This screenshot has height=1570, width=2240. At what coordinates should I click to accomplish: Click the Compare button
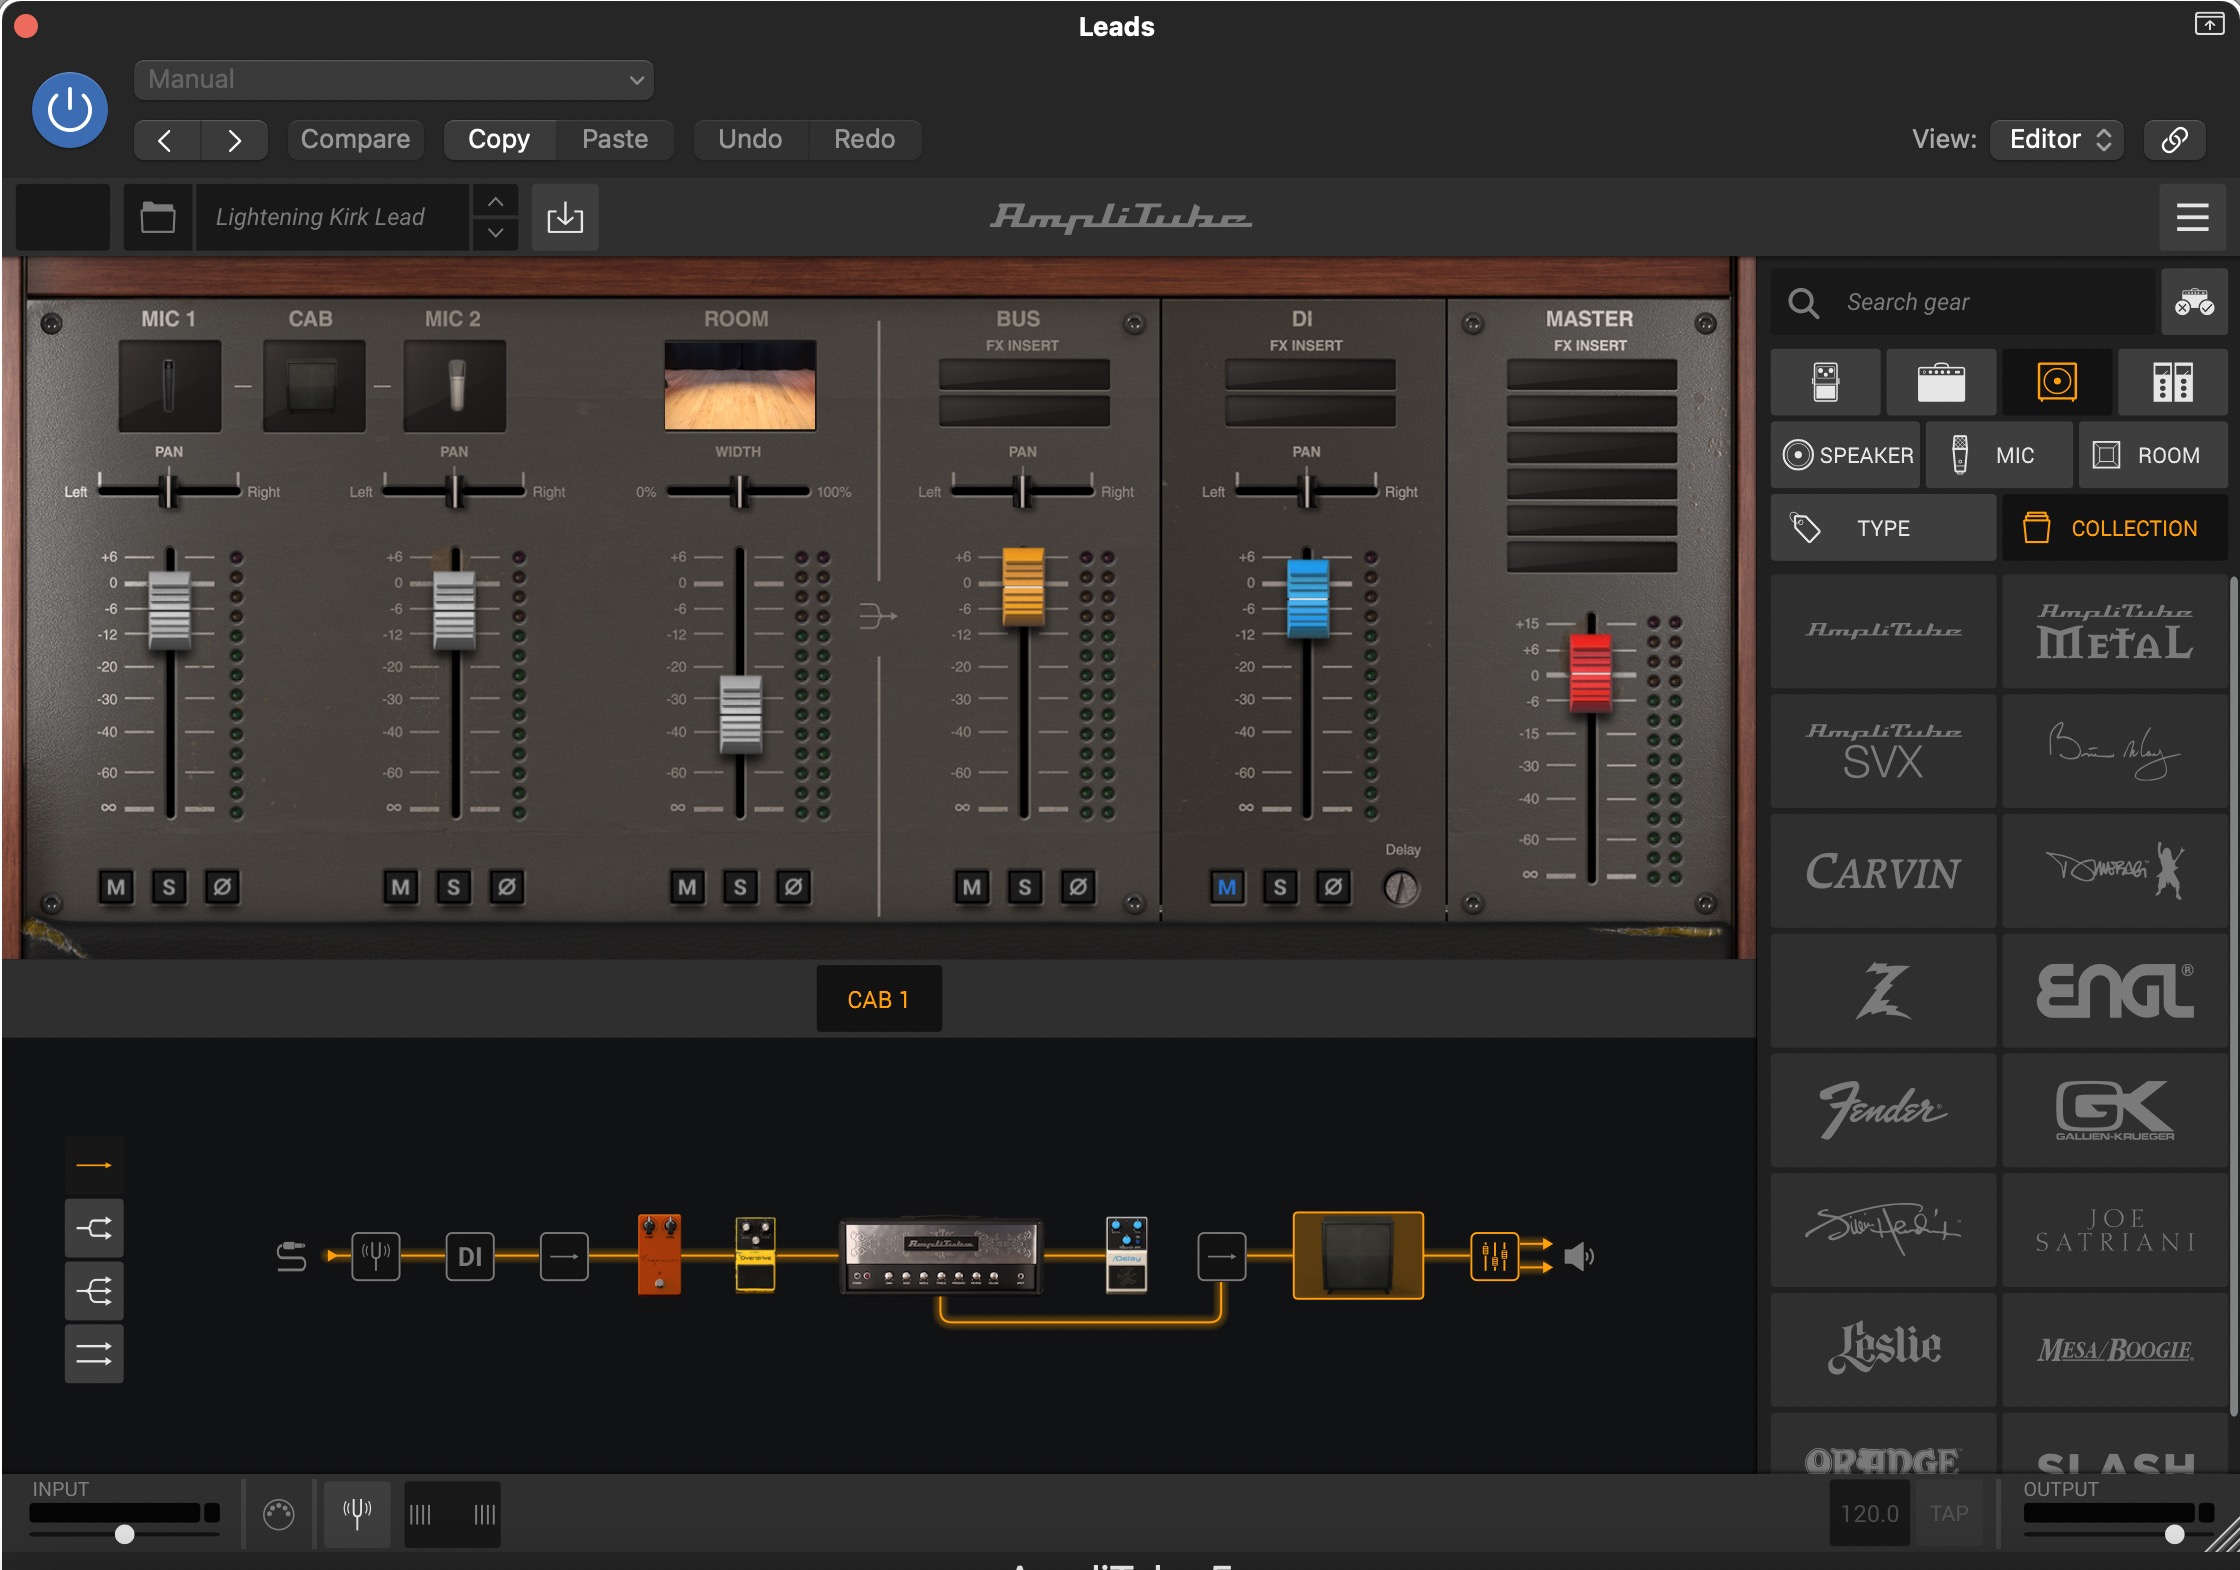click(355, 139)
